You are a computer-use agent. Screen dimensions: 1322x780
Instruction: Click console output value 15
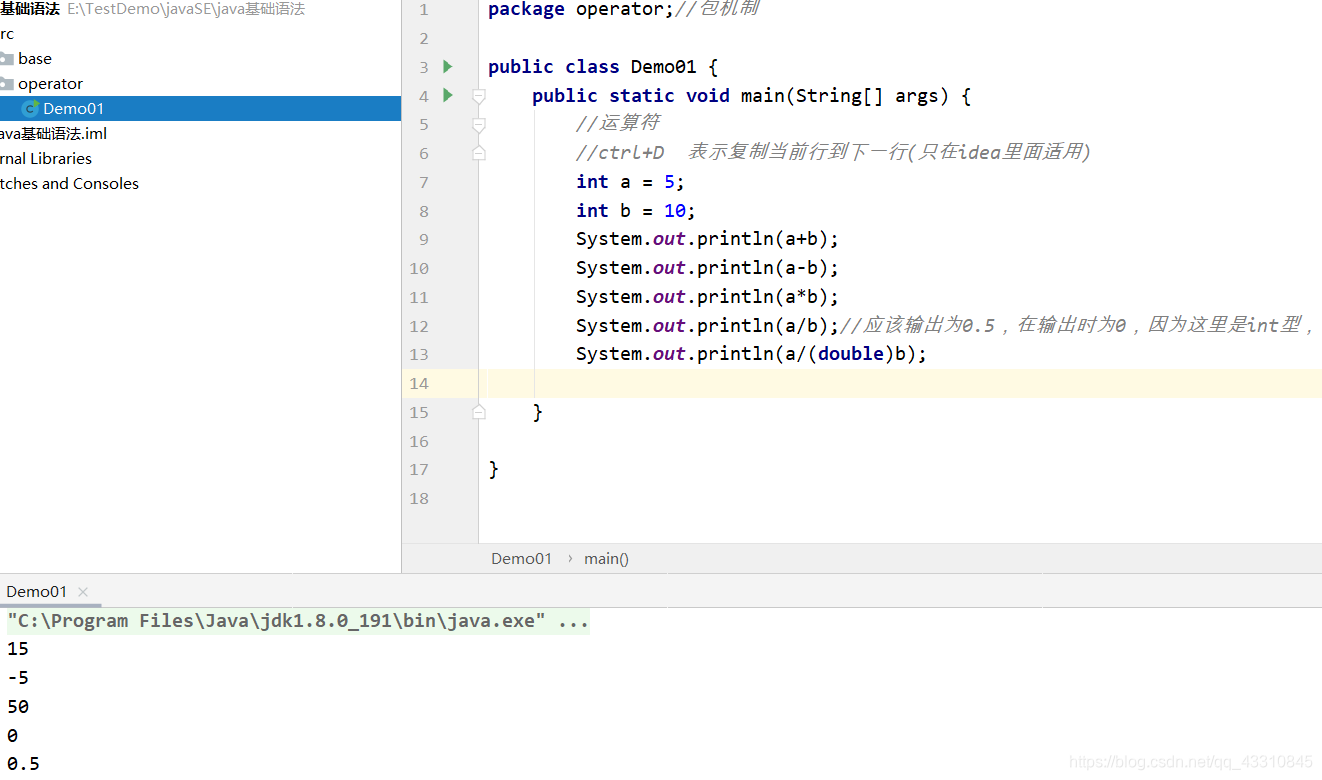point(18,649)
